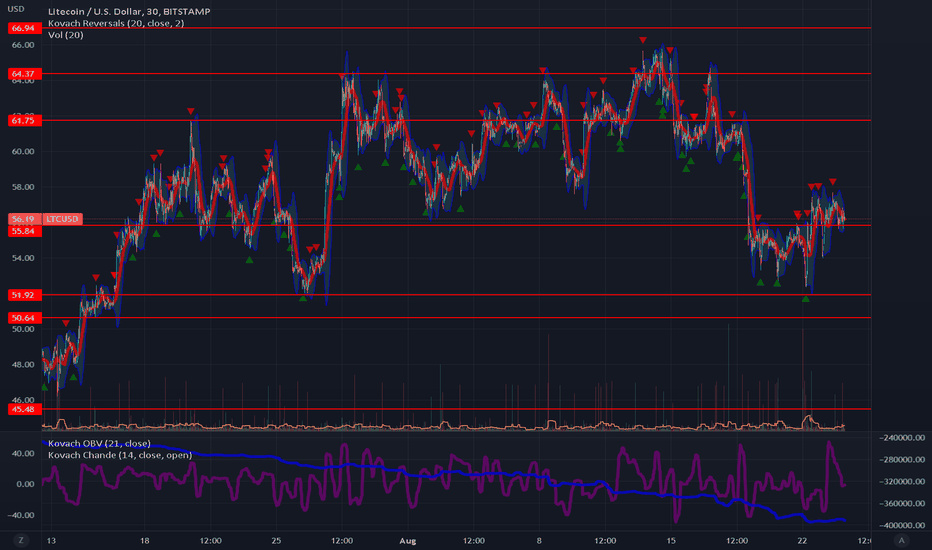Viewport: 932px width, 550px height.
Task: Click the 51.92 horizontal line price label
Action: [x=25, y=295]
